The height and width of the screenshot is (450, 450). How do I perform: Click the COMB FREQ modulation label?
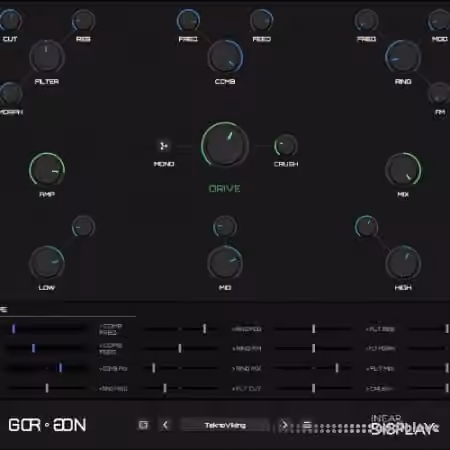click(x=111, y=329)
